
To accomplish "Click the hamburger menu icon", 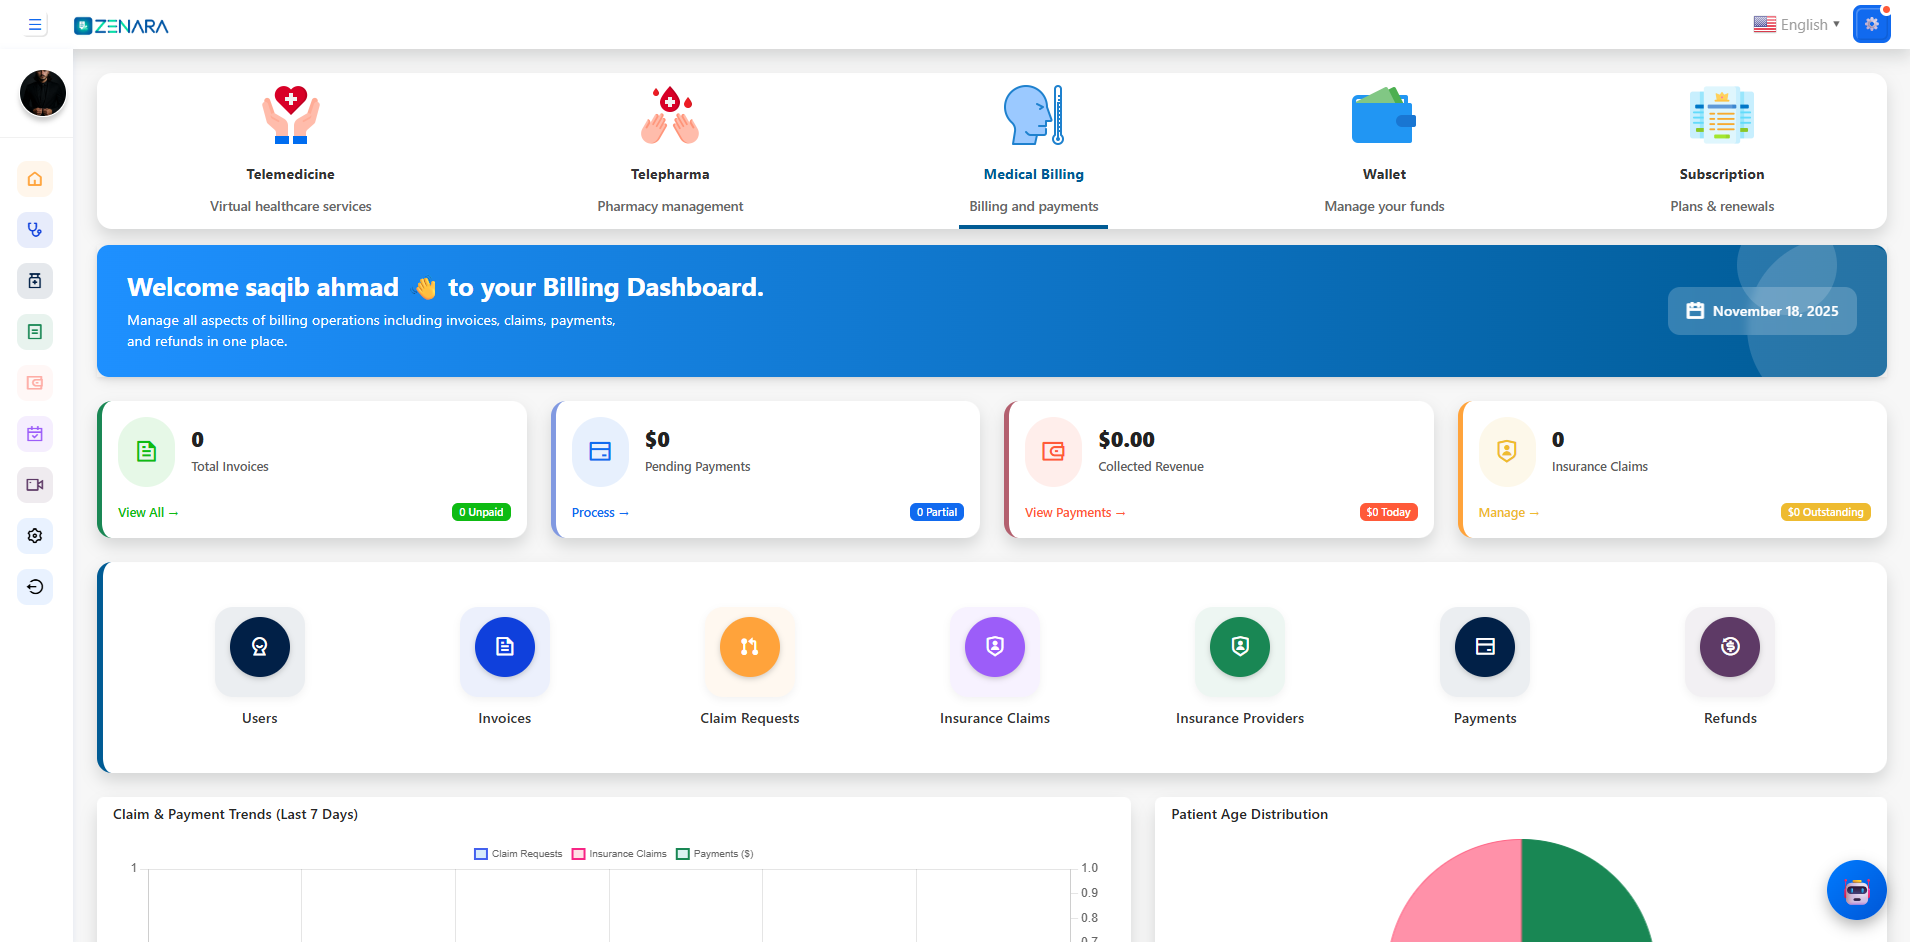I will 35,25.
